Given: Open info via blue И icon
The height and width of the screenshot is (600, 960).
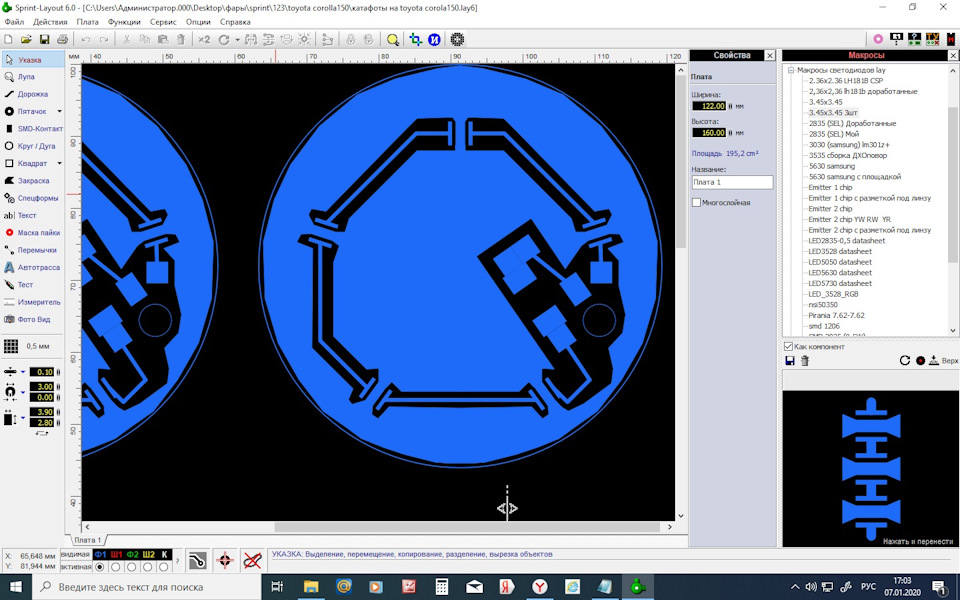Looking at the screenshot, I should point(434,39).
